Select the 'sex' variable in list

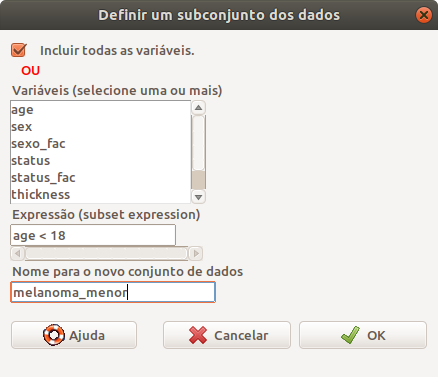tap(100, 127)
